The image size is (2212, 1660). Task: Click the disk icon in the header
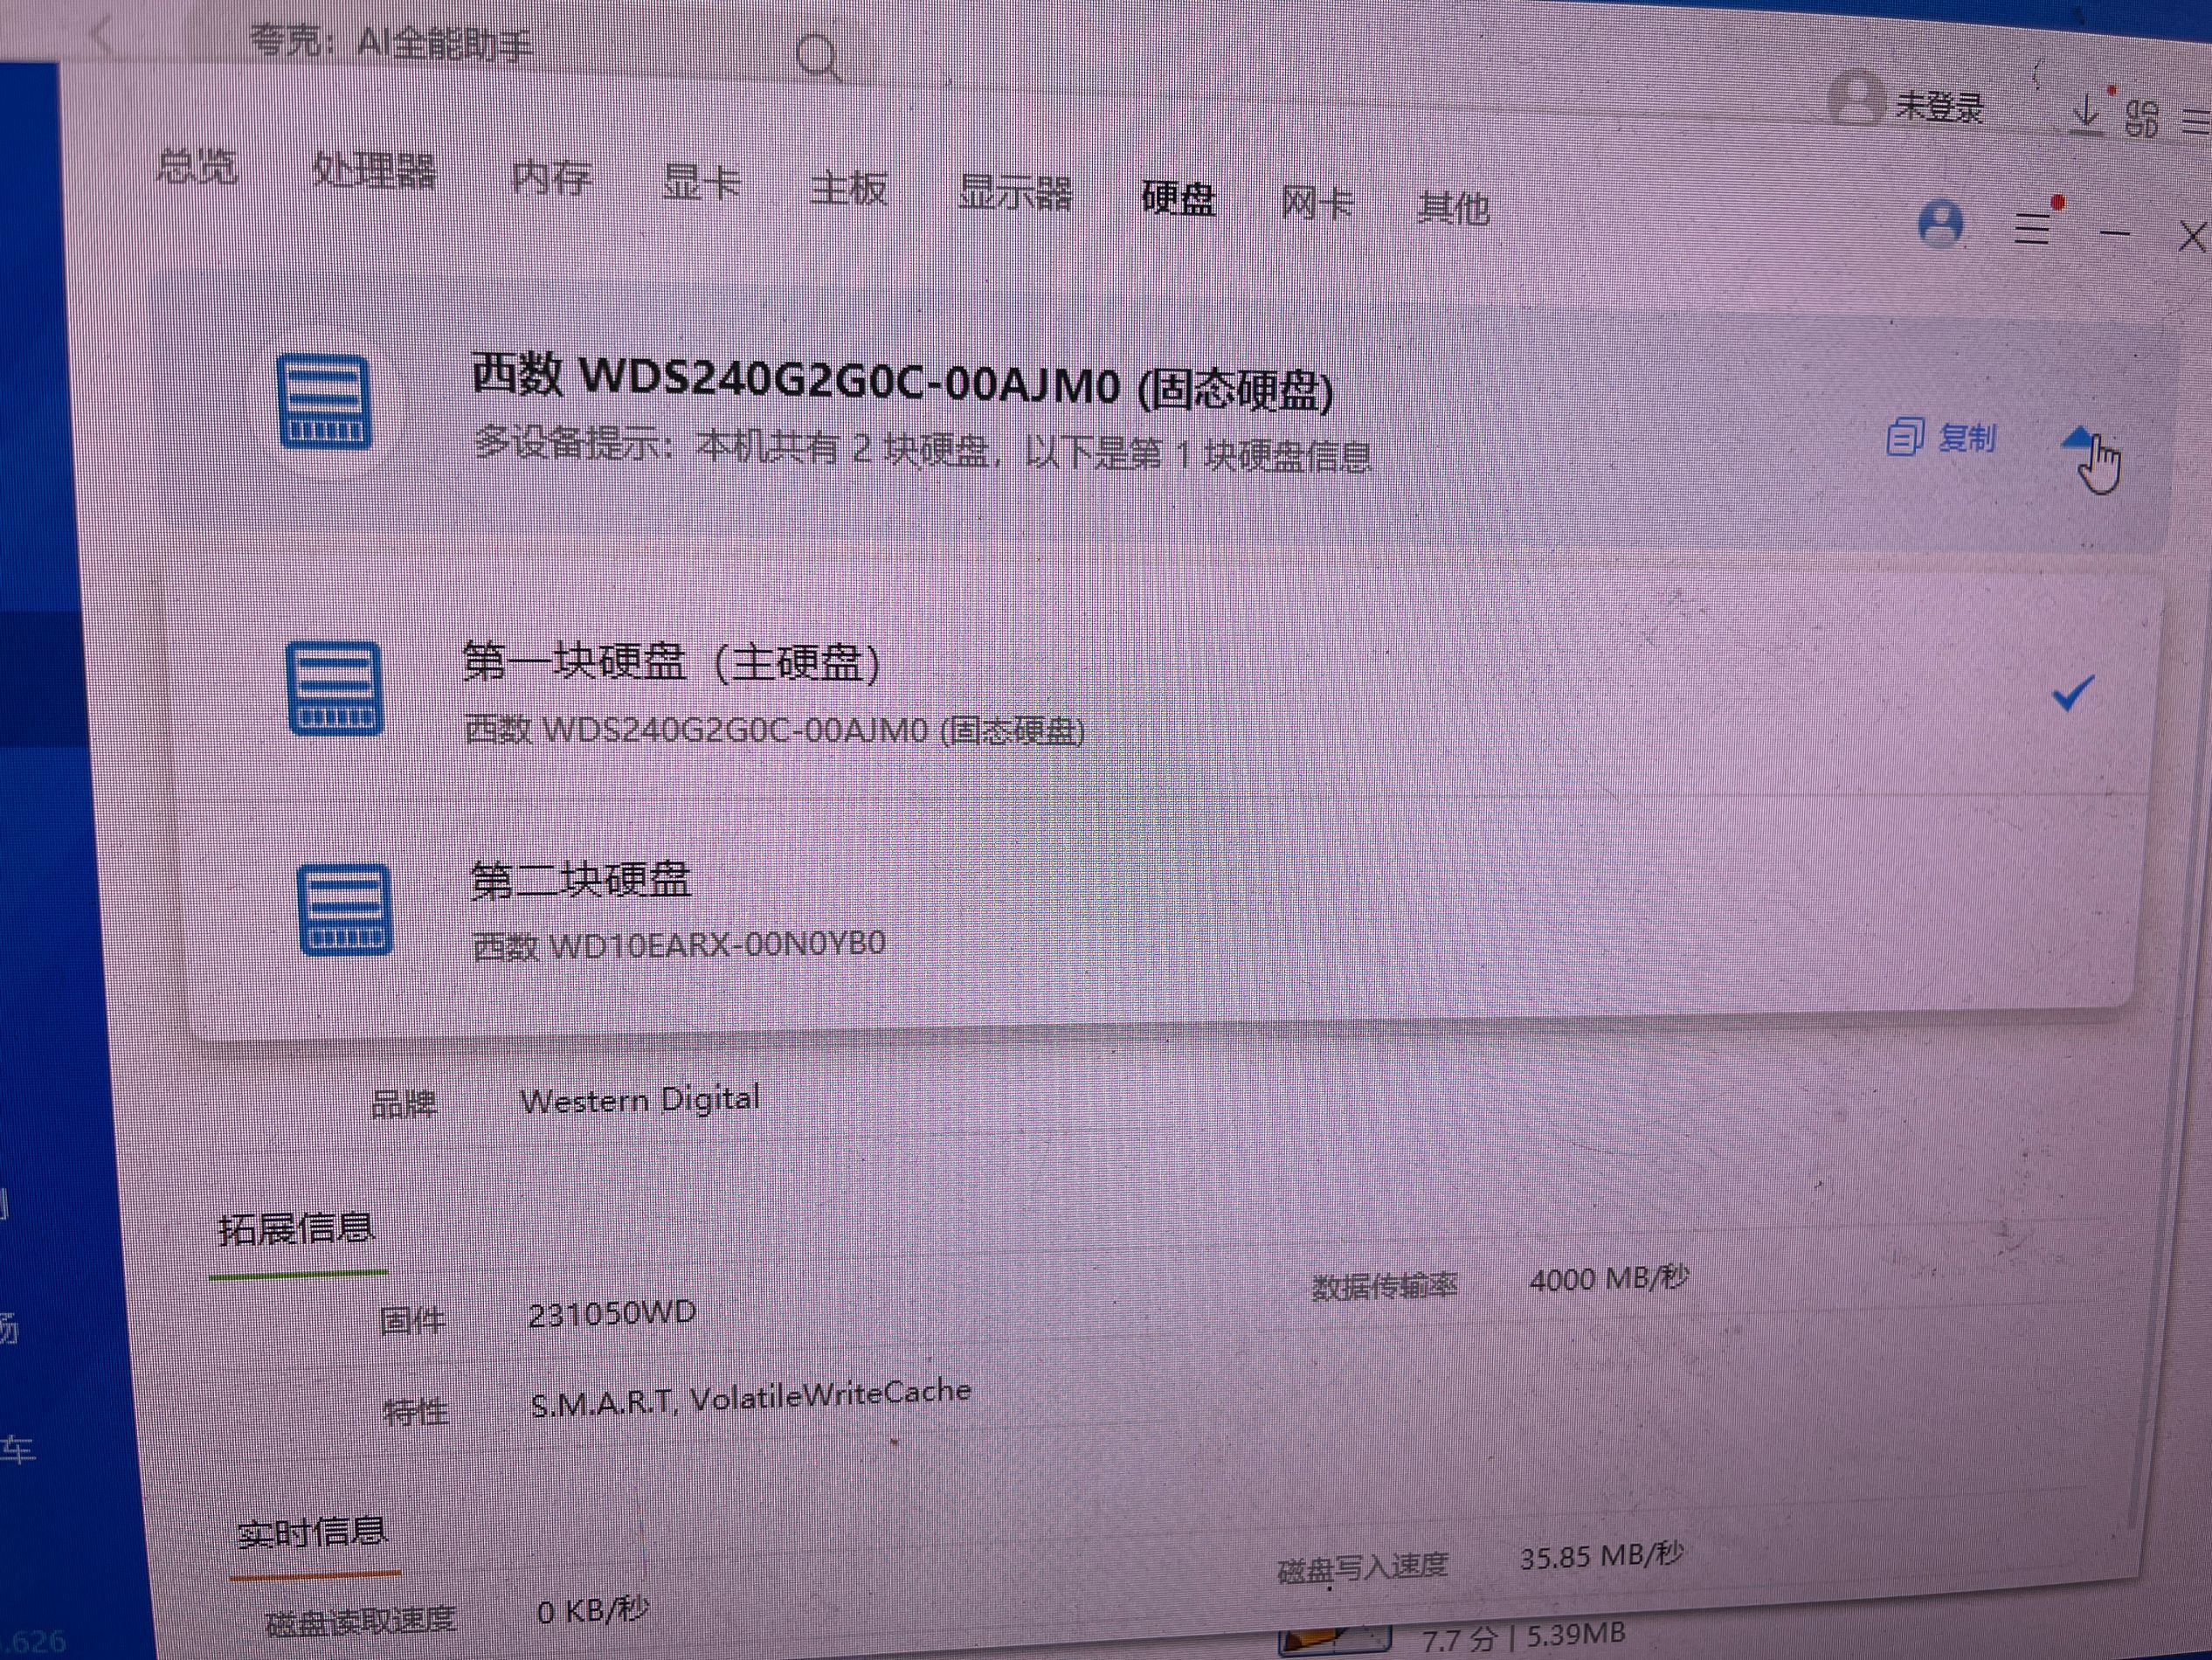(324, 402)
